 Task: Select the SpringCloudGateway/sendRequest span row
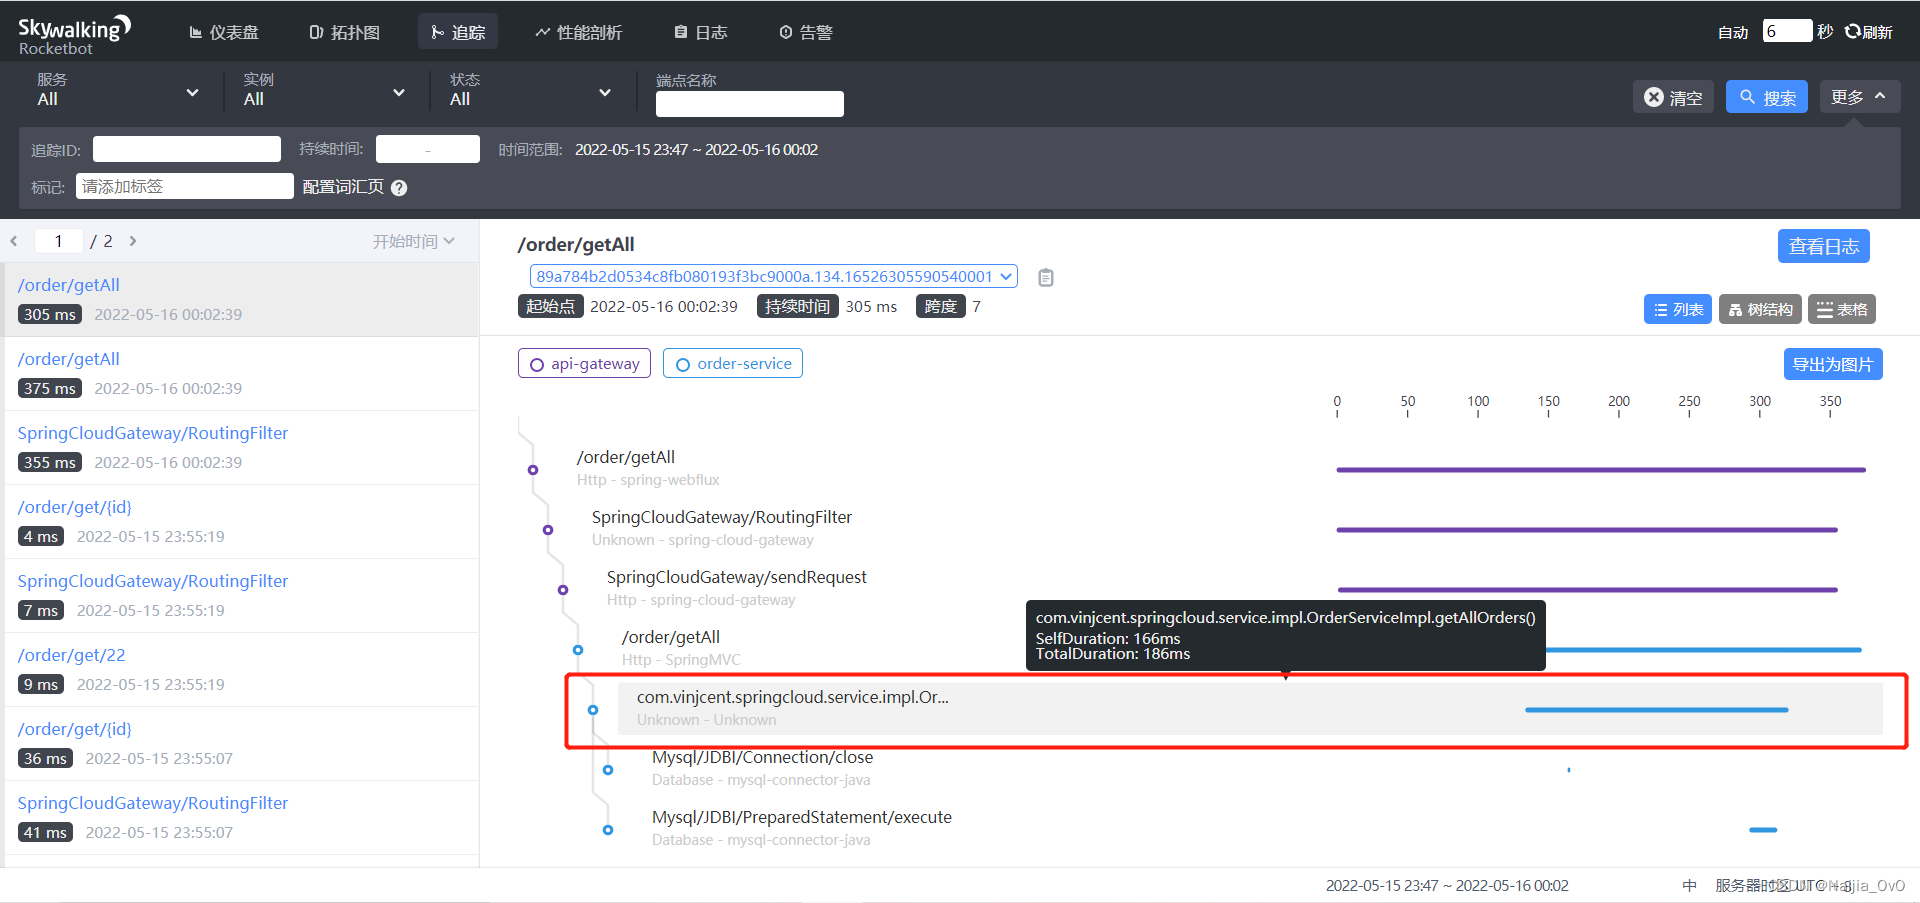coord(736,588)
